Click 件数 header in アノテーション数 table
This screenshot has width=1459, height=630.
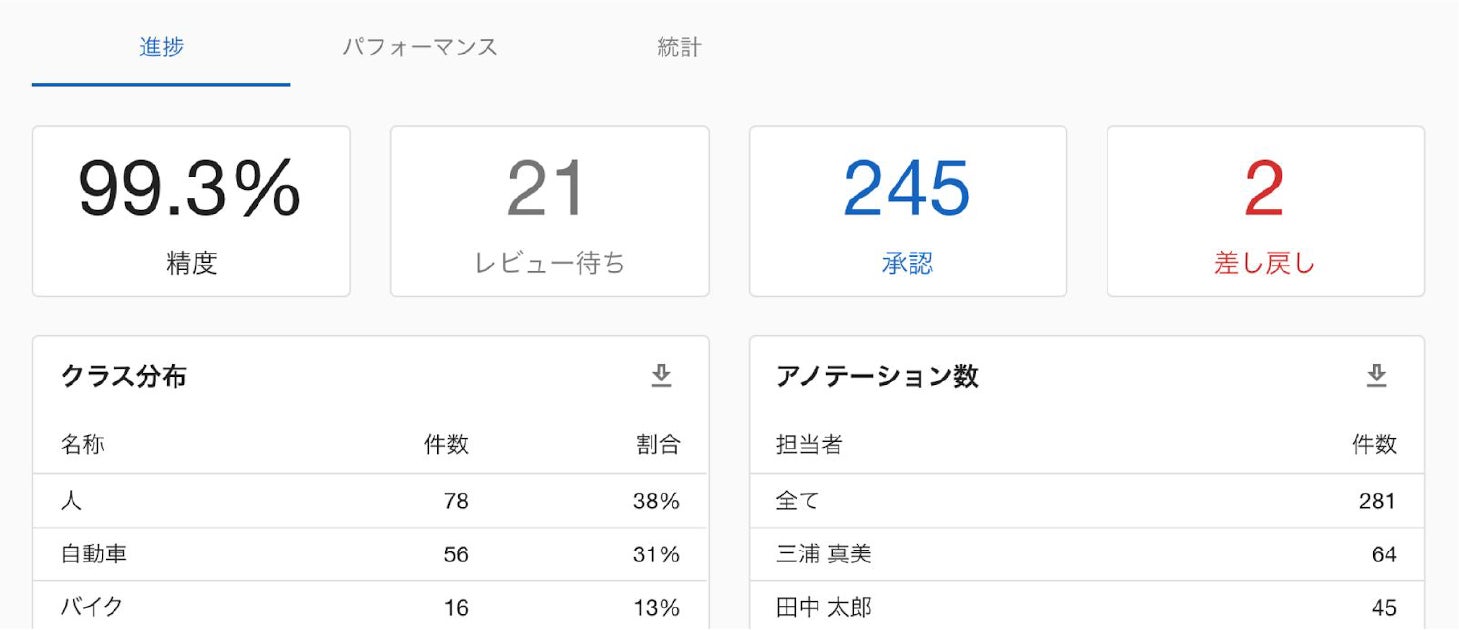[x=1374, y=445]
